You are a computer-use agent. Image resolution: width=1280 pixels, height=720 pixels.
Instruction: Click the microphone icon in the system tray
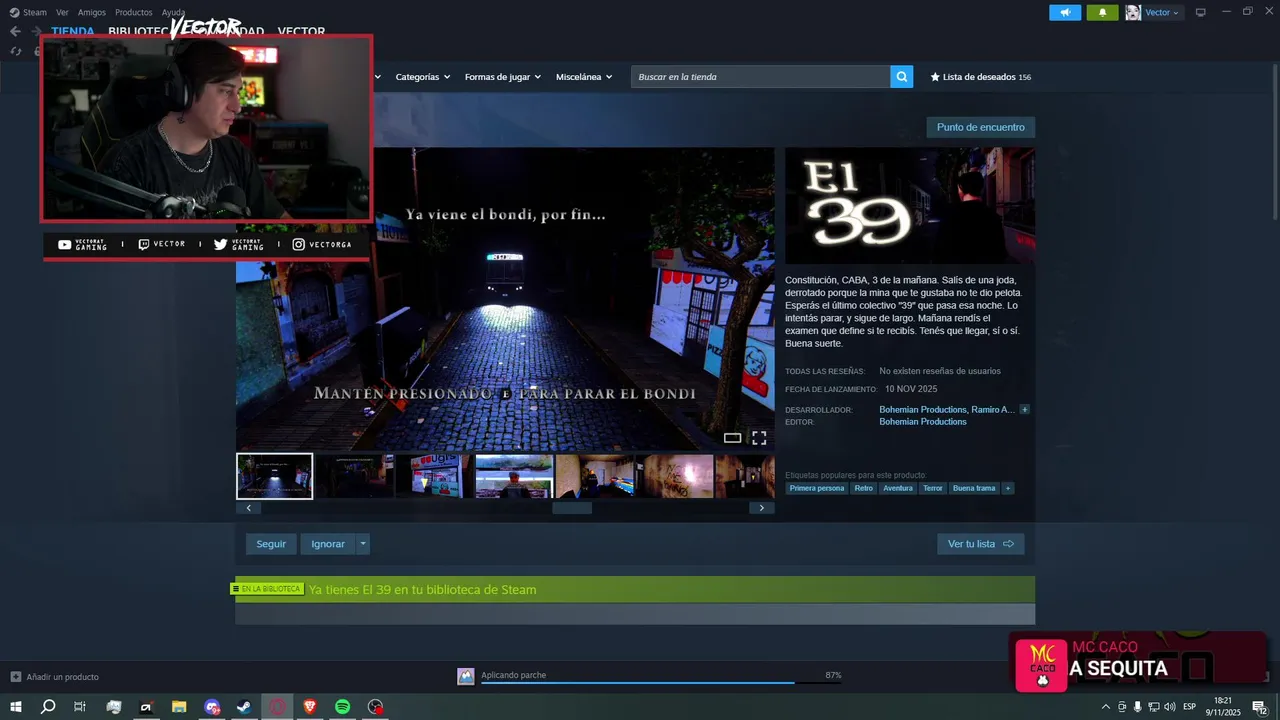coord(1137,707)
